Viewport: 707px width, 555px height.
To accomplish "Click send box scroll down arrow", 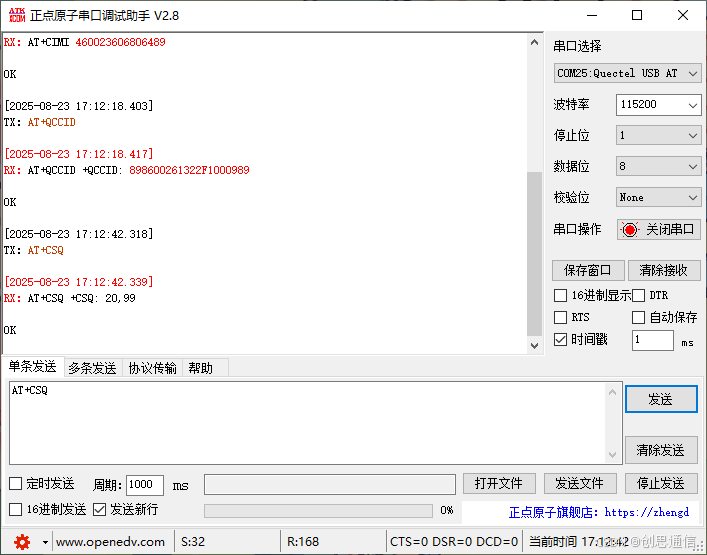I will (x=612, y=454).
